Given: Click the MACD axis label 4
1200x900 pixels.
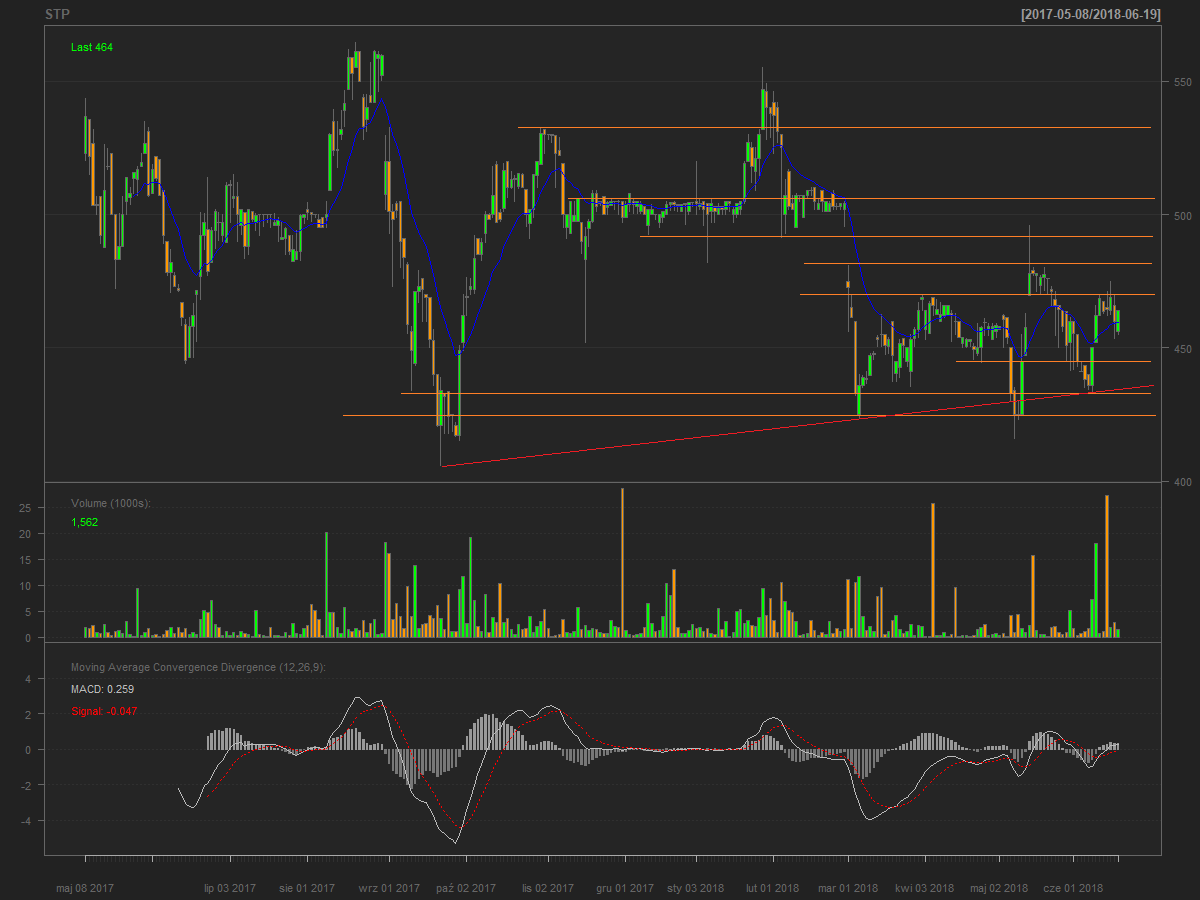Looking at the screenshot, I should tap(27, 679).
